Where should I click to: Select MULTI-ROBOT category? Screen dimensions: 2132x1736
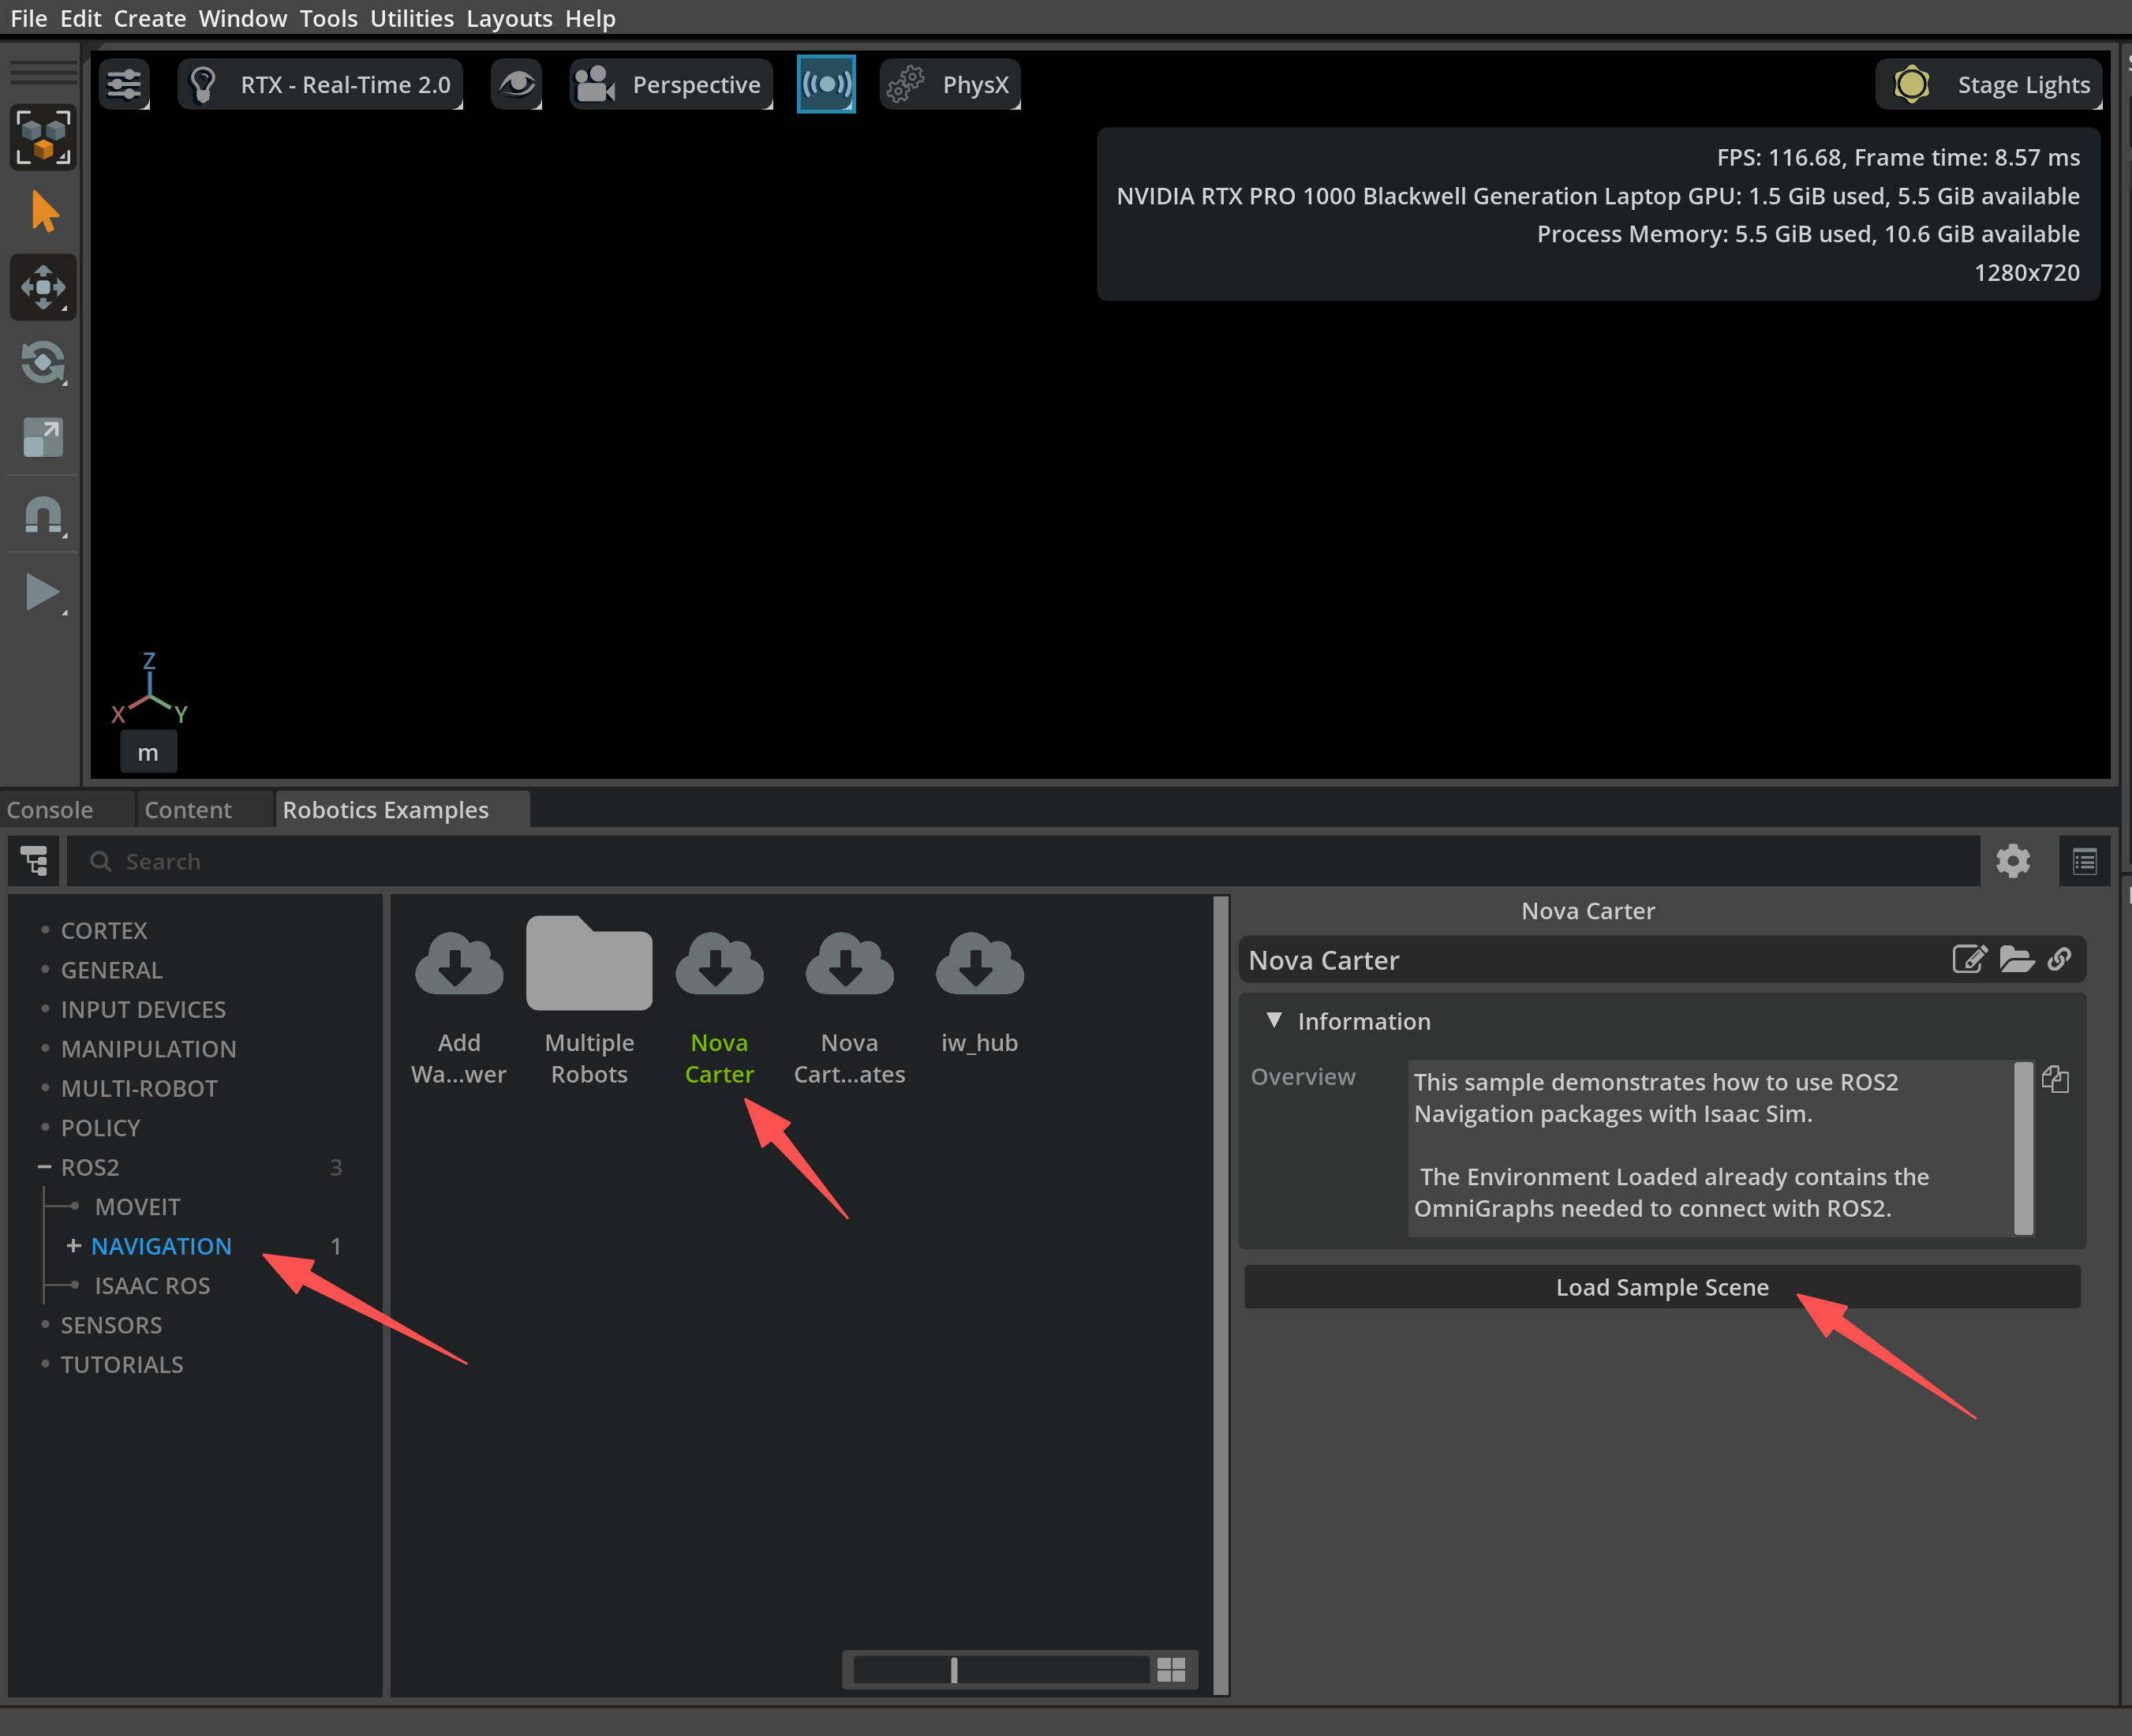point(139,1089)
